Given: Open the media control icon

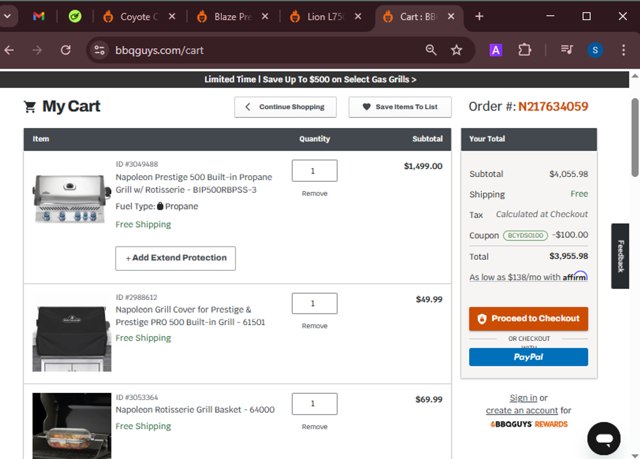Looking at the screenshot, I should [567, 50].
